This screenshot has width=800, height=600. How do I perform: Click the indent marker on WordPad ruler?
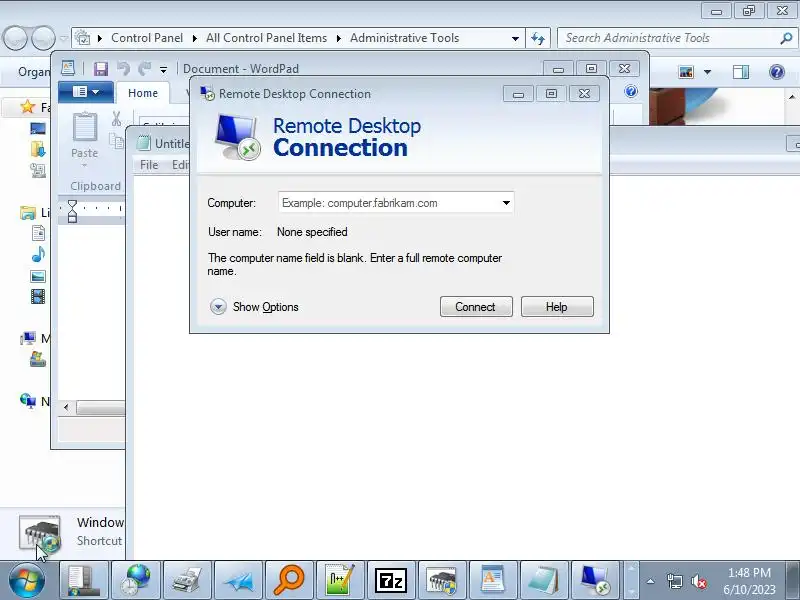72,211
